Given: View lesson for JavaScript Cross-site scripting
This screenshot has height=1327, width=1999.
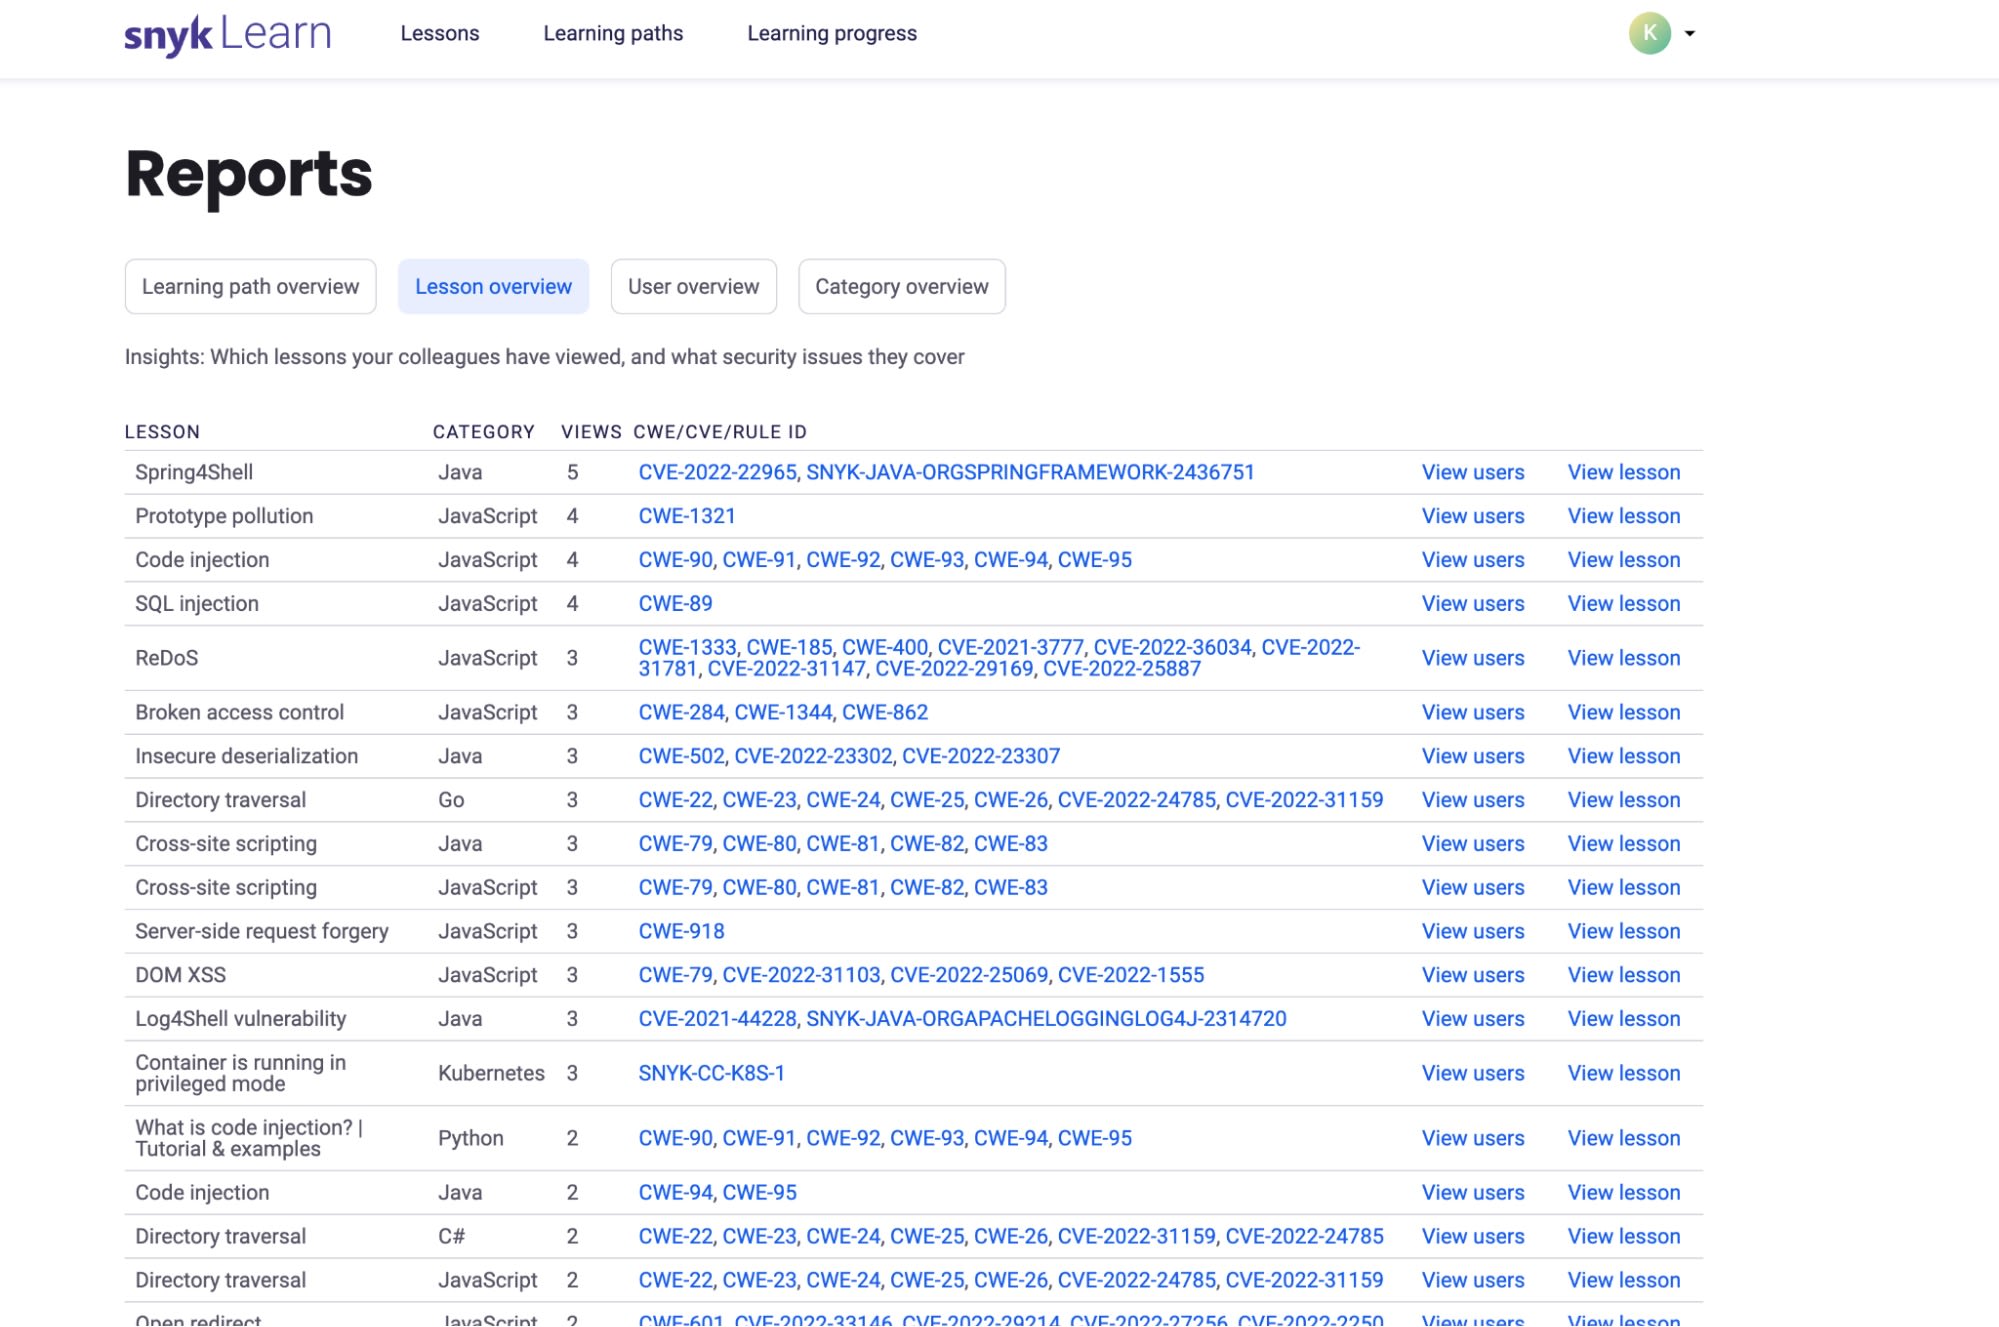Looking at the screenshot, I should [x=1624, y=888].
